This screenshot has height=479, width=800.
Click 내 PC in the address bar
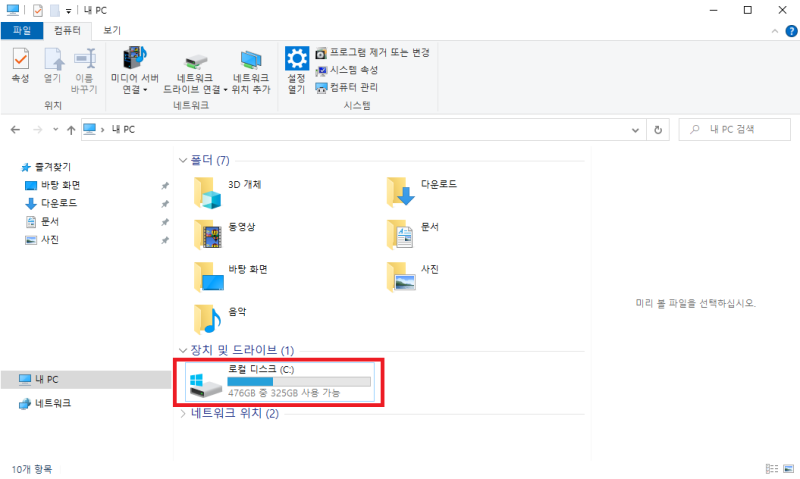pyautogui.click(x=123, y=130)
